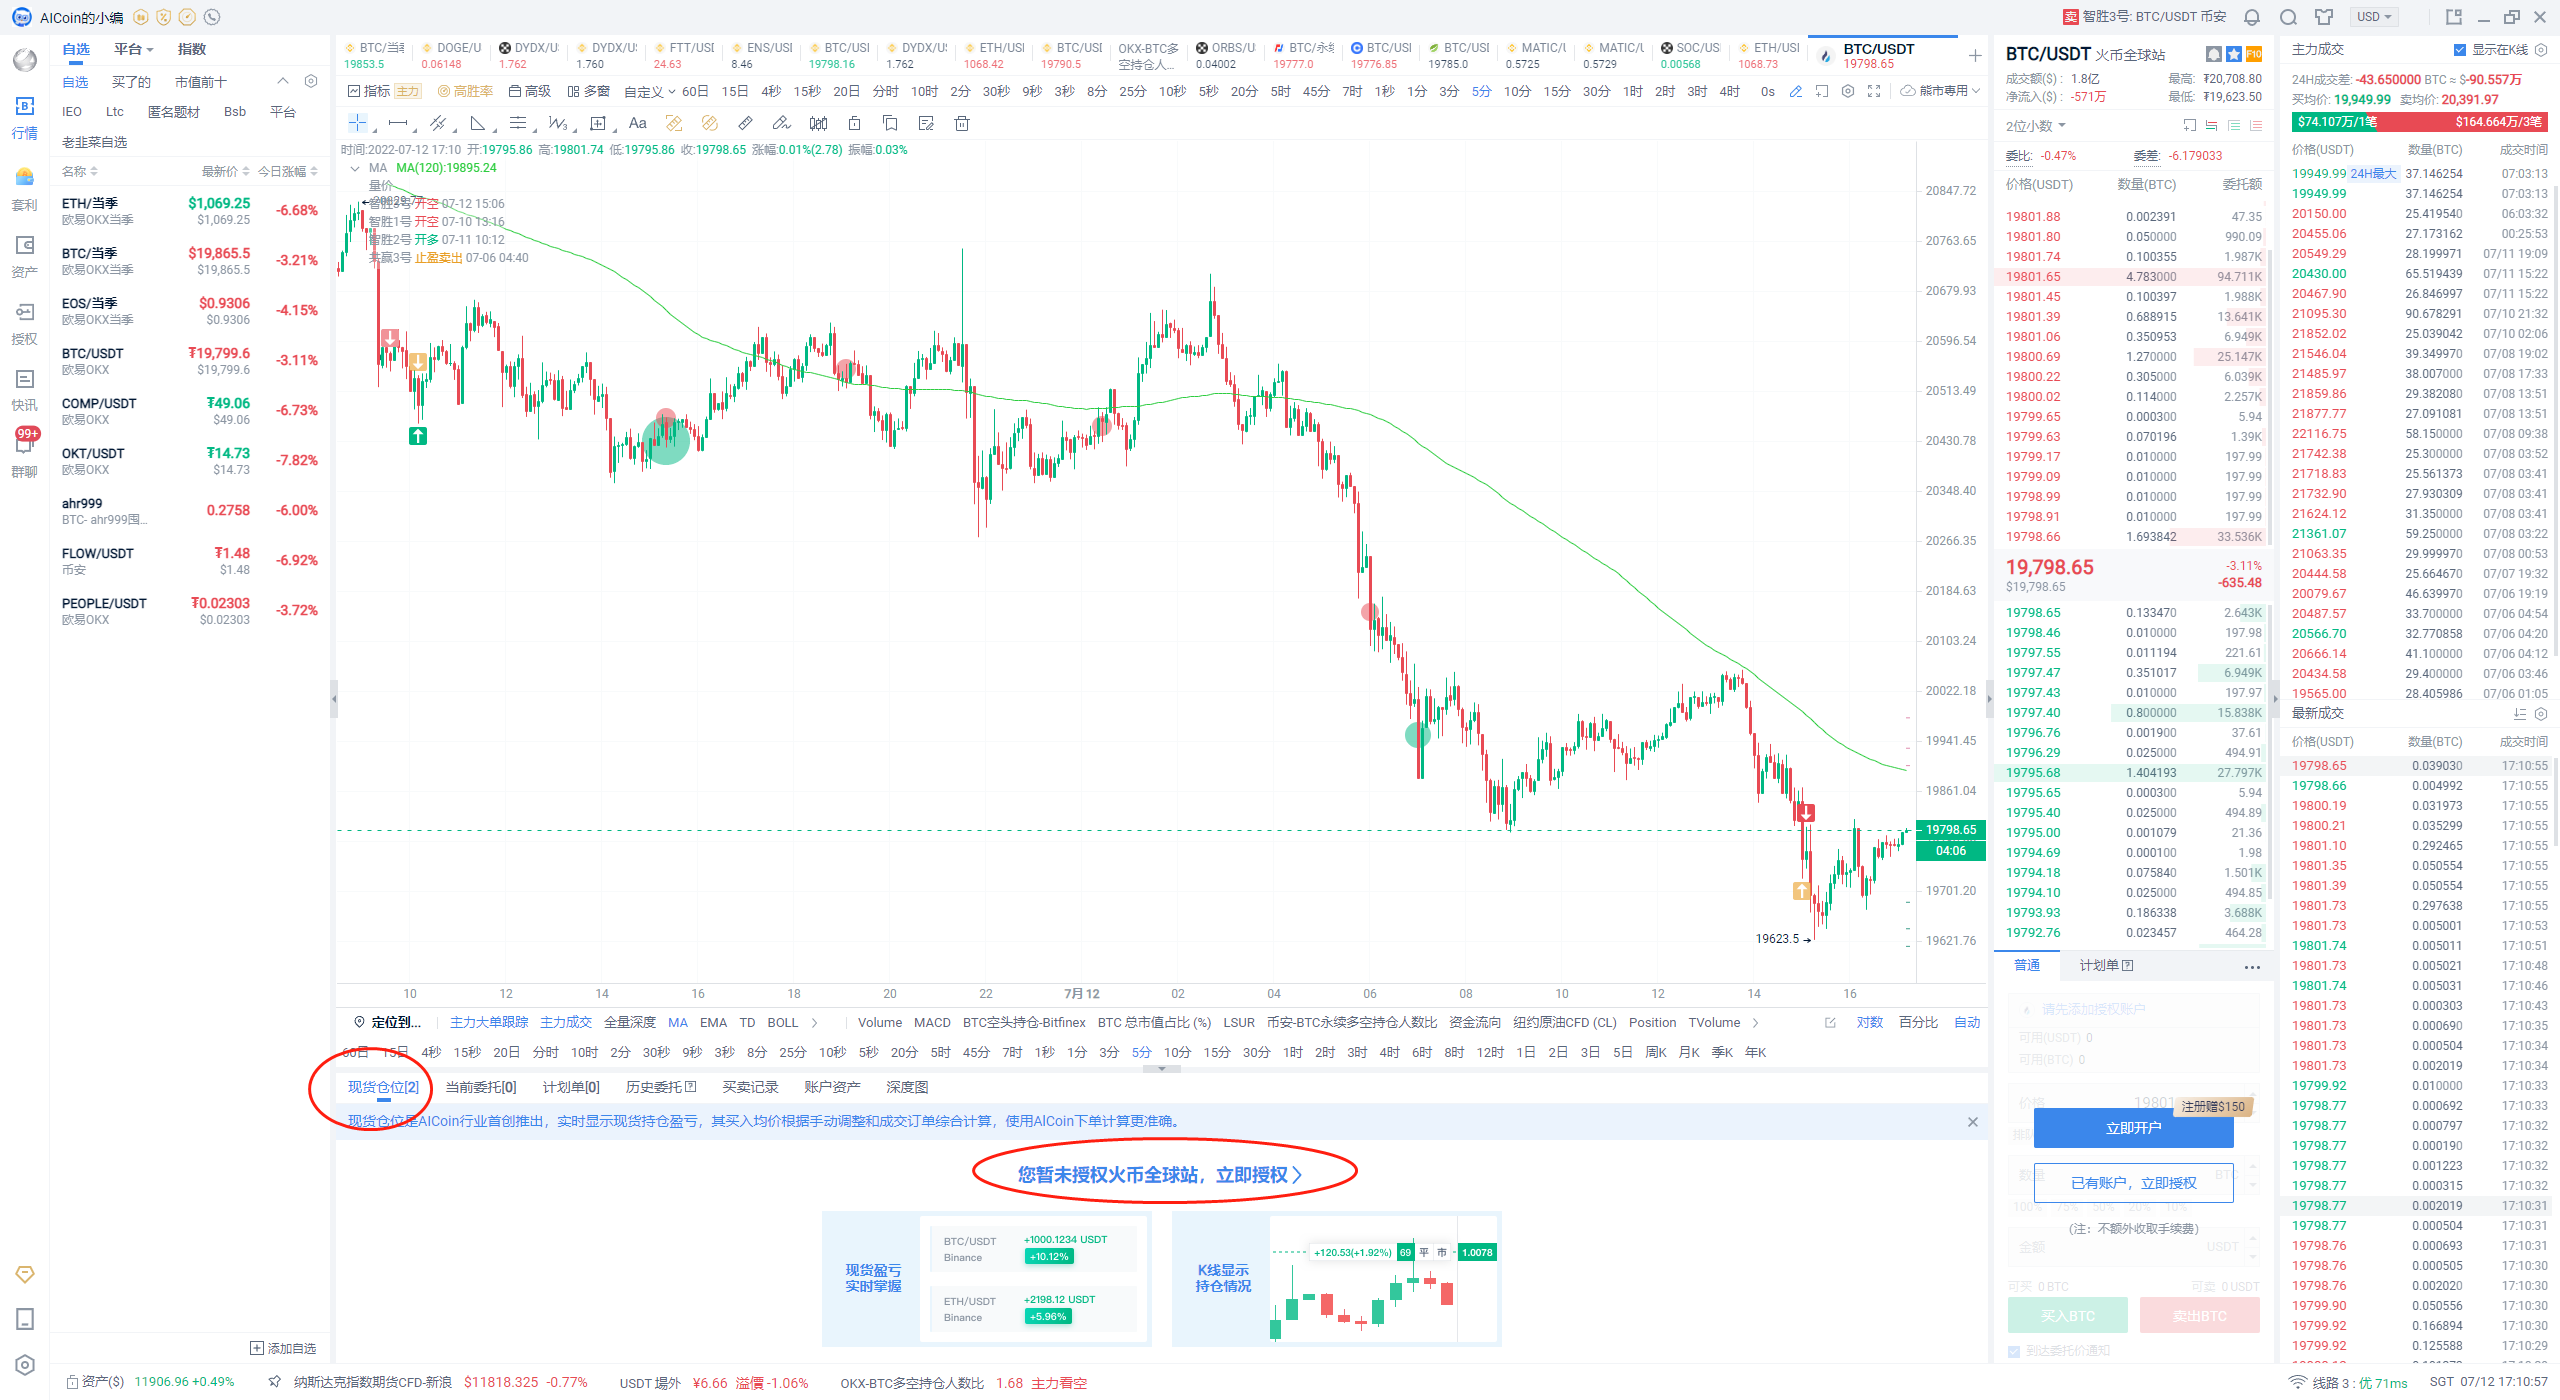Open the search magnifier in title bar
The image size is (2560, 1400).
(x=2288, y=17)
